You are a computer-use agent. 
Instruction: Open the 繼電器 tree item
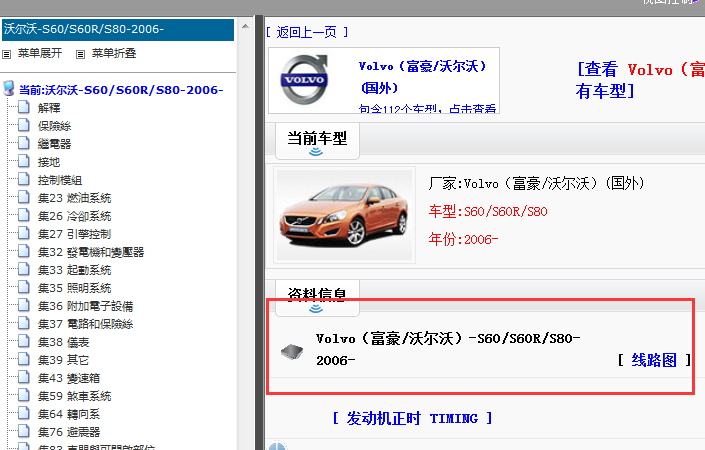54,144
